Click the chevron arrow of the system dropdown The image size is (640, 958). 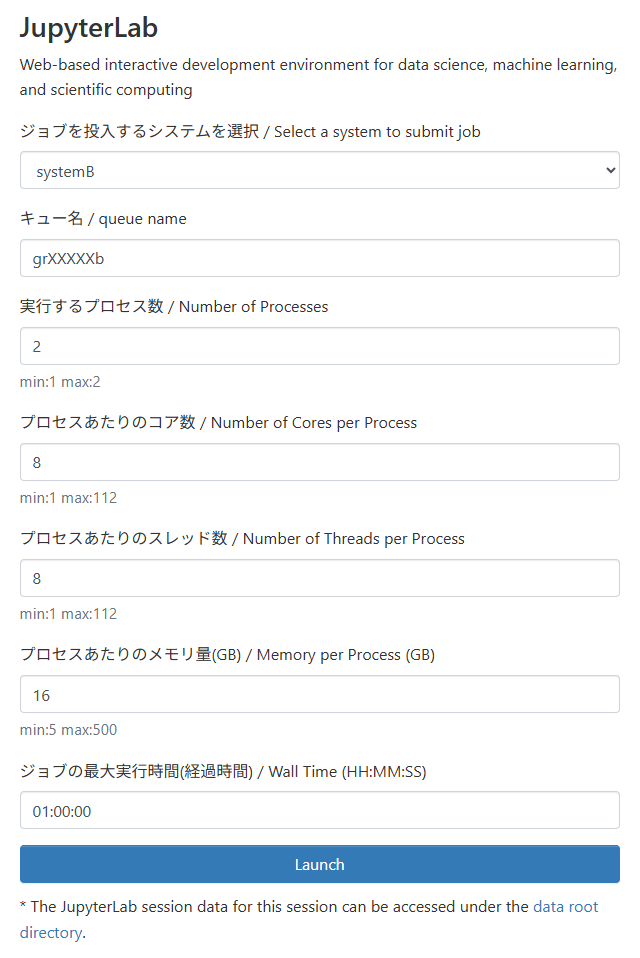pyautogui.click(x=610, y=170)
